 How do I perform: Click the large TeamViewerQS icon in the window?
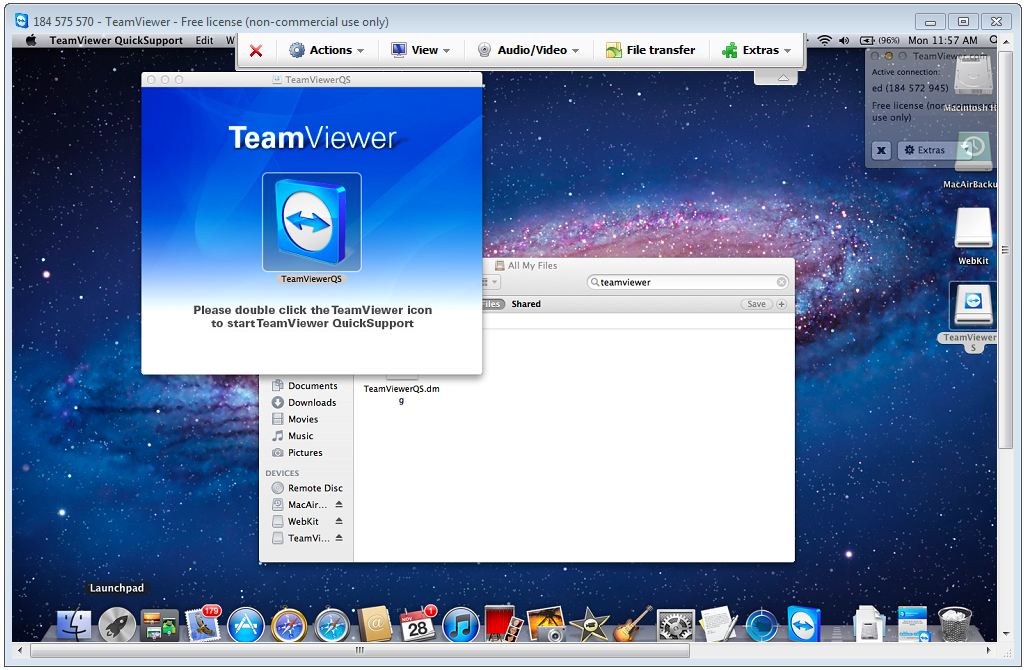point(312,222)
